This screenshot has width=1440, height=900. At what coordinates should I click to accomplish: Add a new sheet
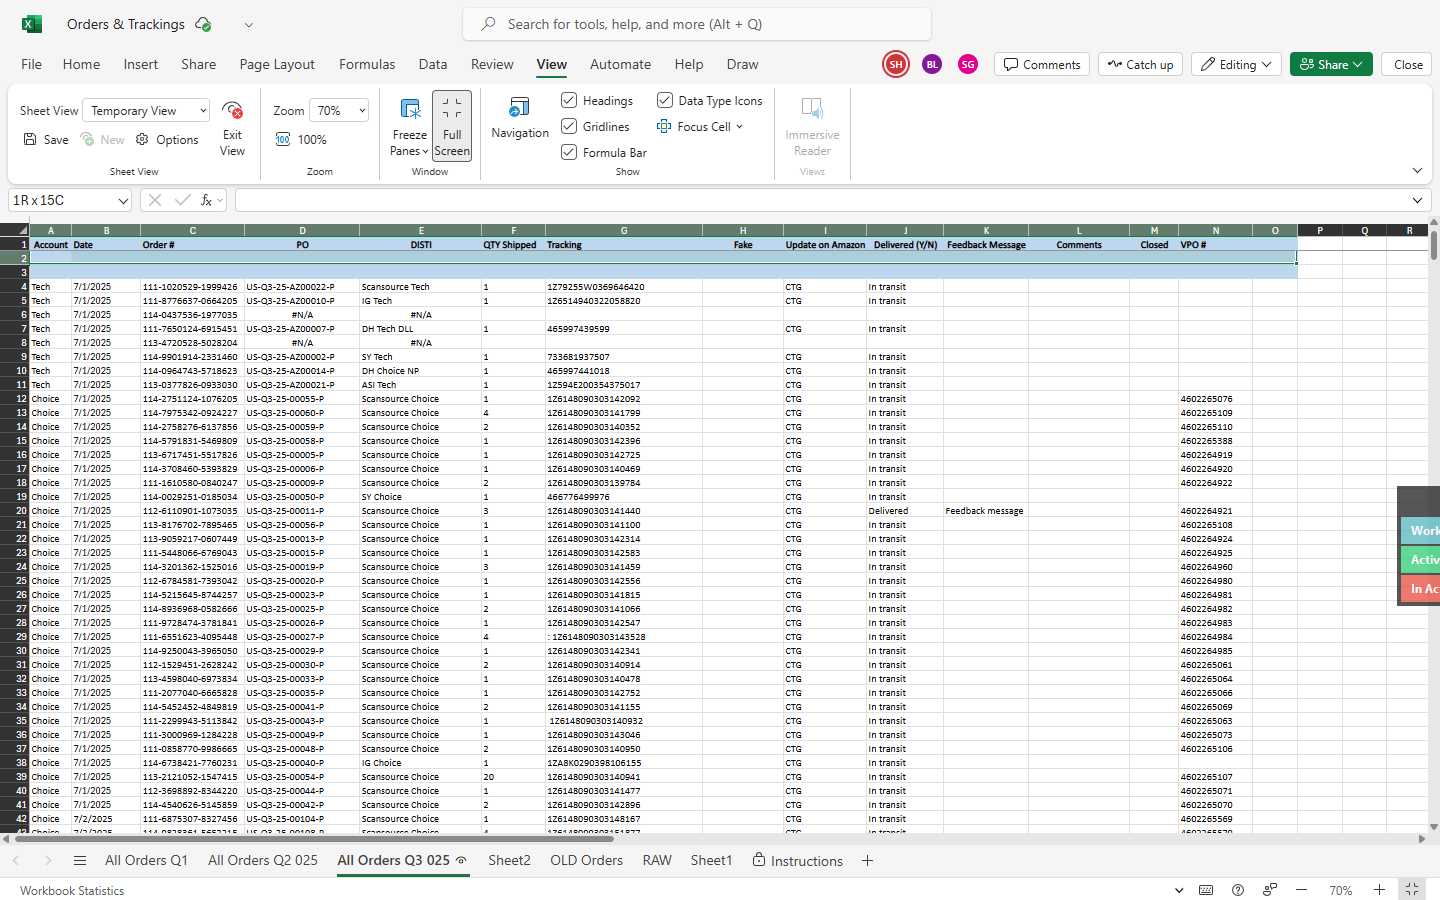pos(867,861)
